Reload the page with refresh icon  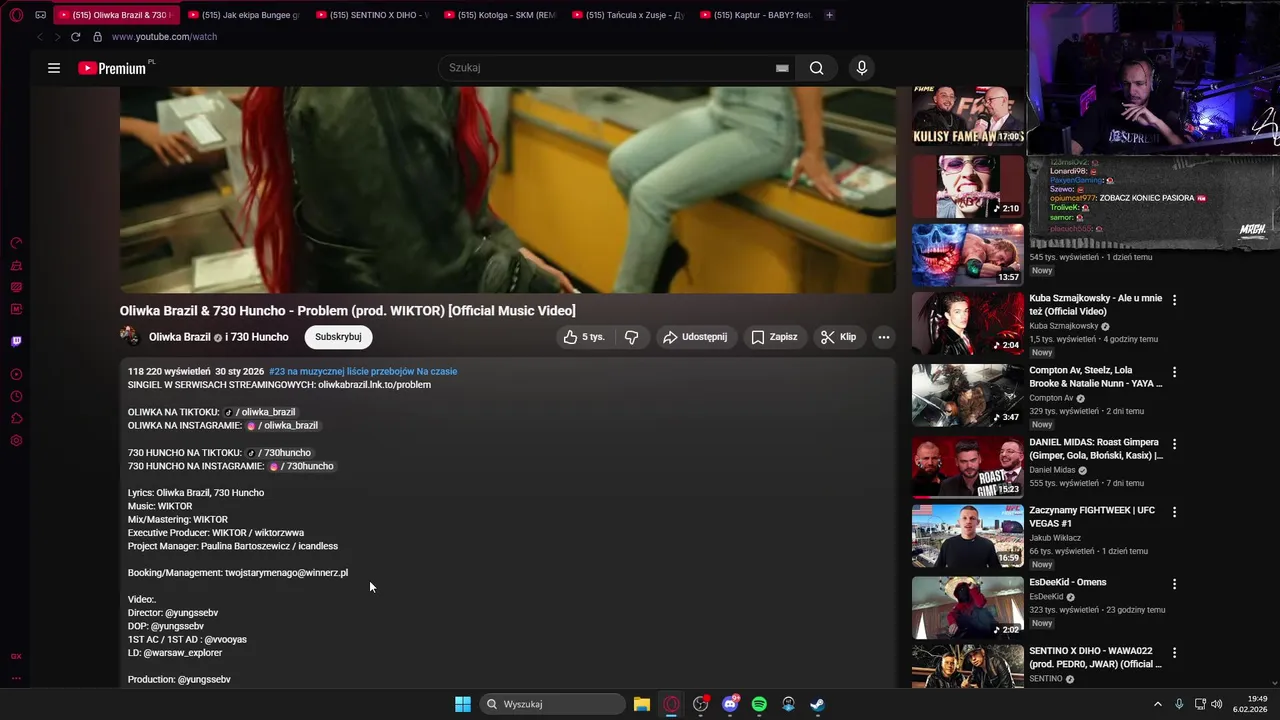point(75,37)
